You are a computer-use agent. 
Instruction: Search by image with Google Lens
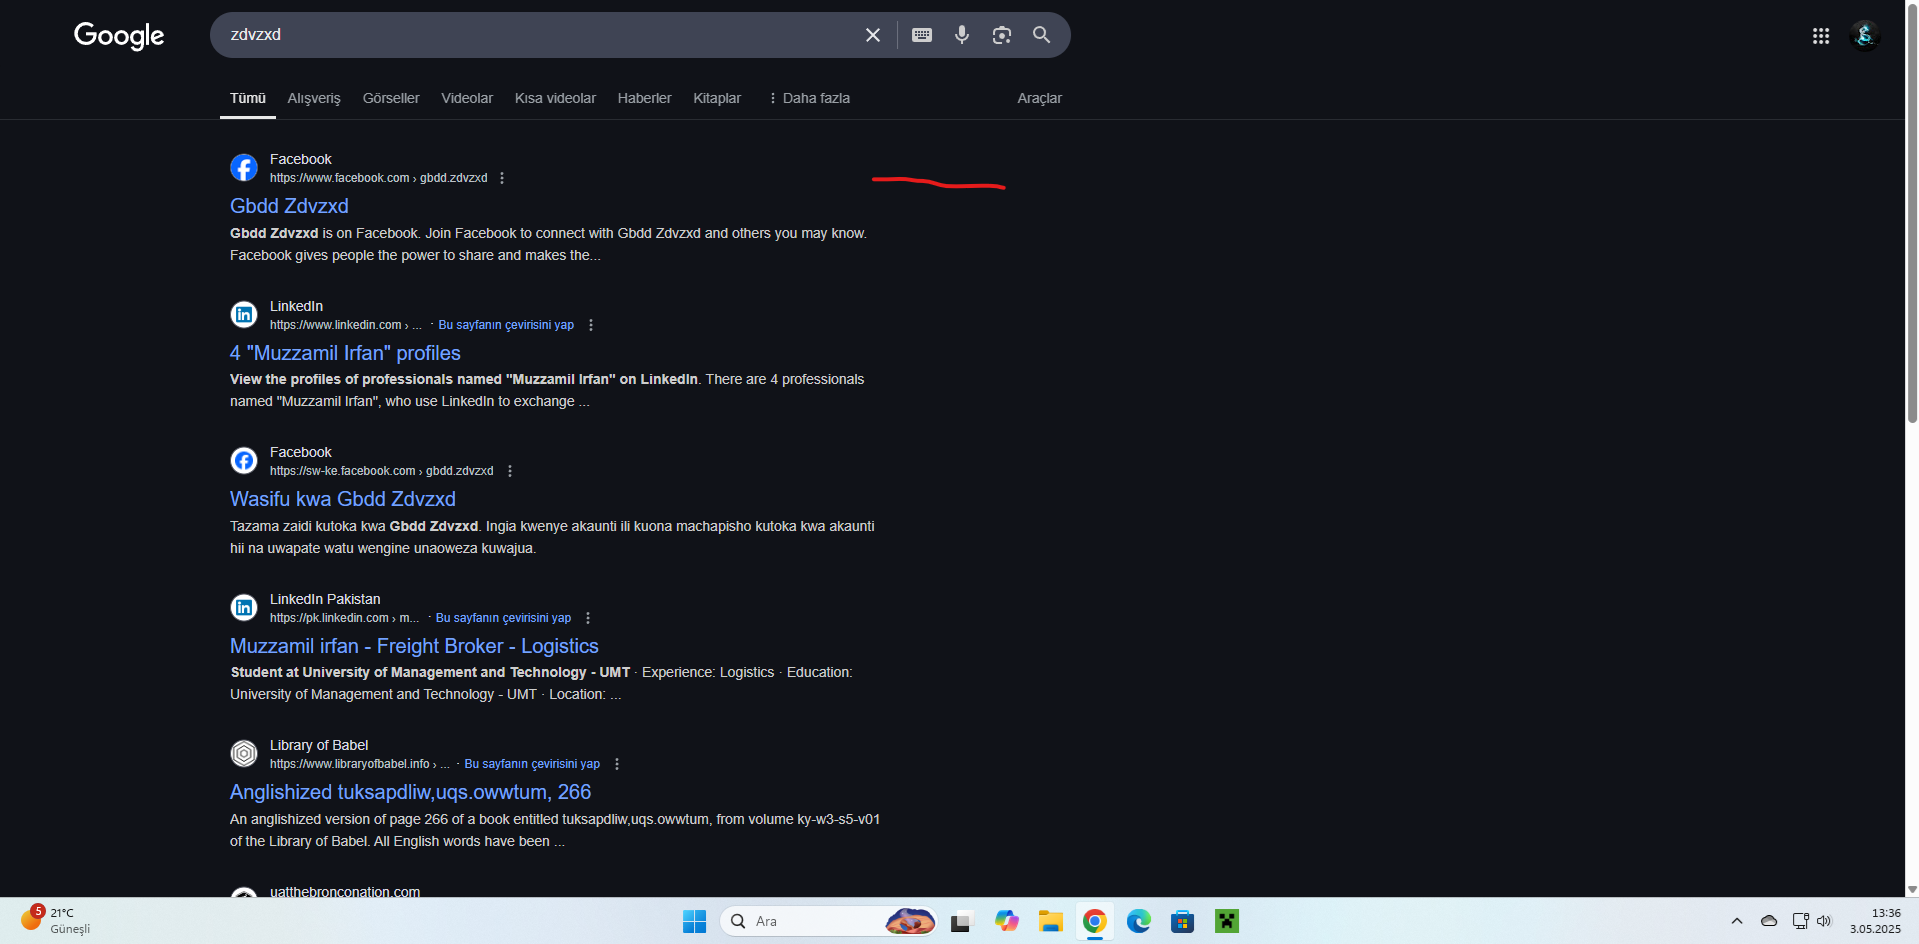click(1002, 35)
